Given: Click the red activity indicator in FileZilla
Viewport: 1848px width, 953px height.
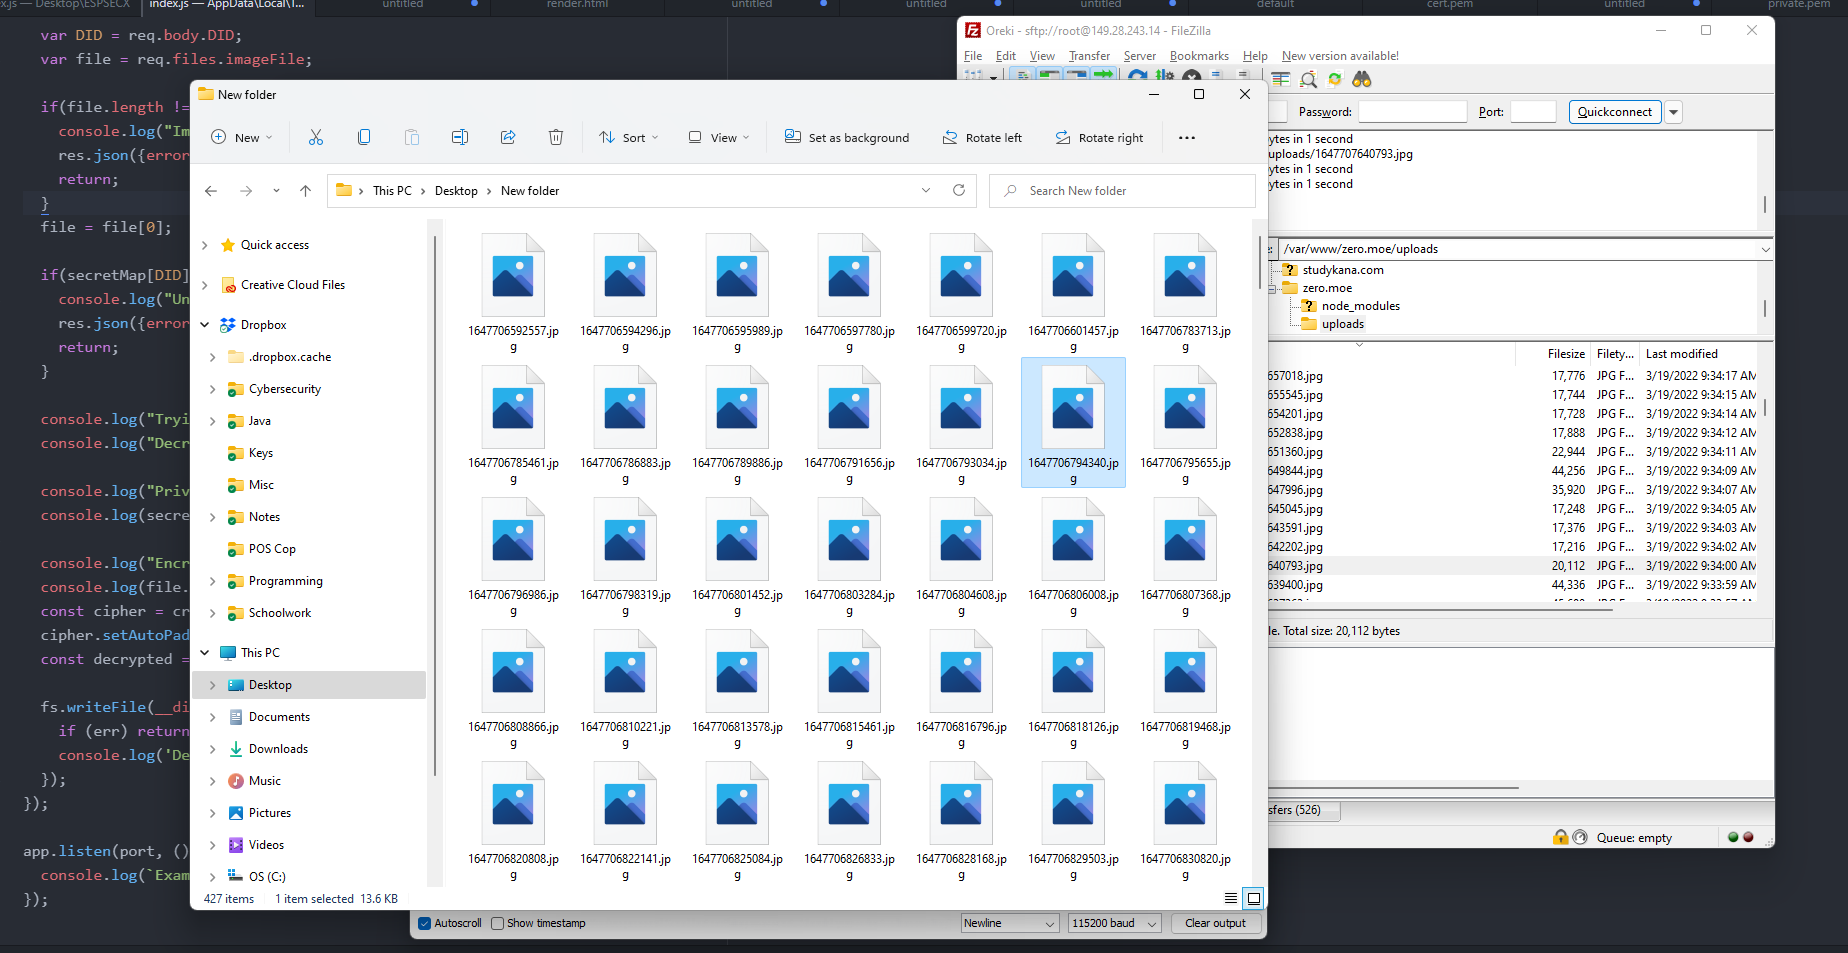Looking at the screenshot, I should click(1748, 837).
